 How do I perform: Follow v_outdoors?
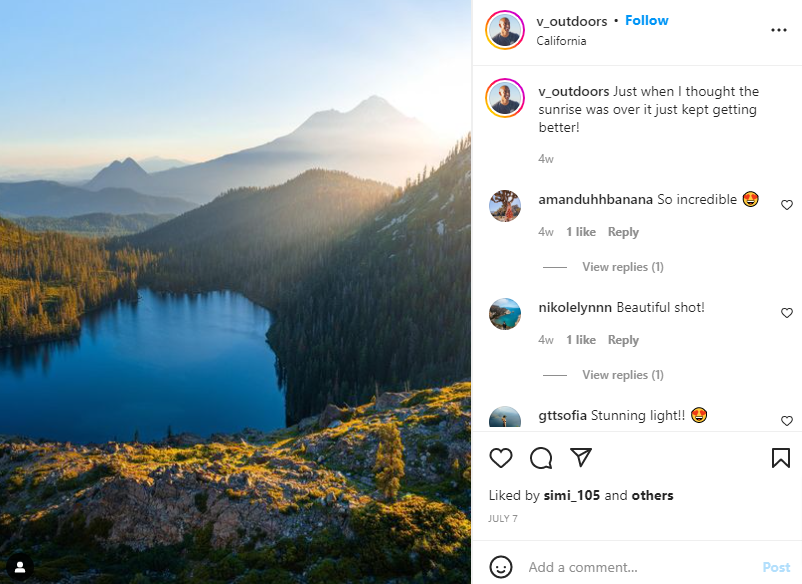coord(647,21)
